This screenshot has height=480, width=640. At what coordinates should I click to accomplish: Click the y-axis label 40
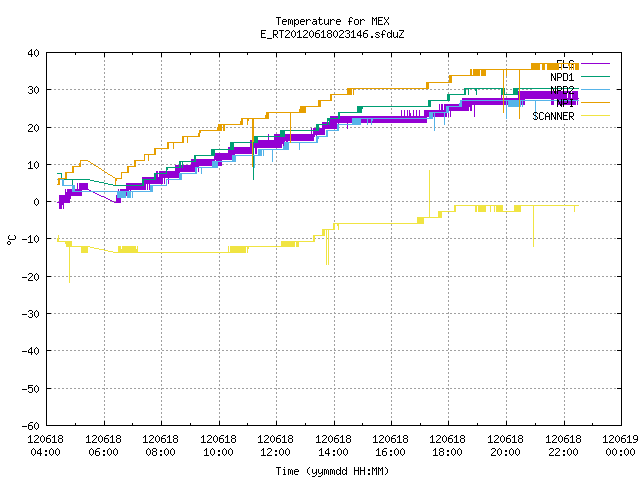[x=33, y=53]
